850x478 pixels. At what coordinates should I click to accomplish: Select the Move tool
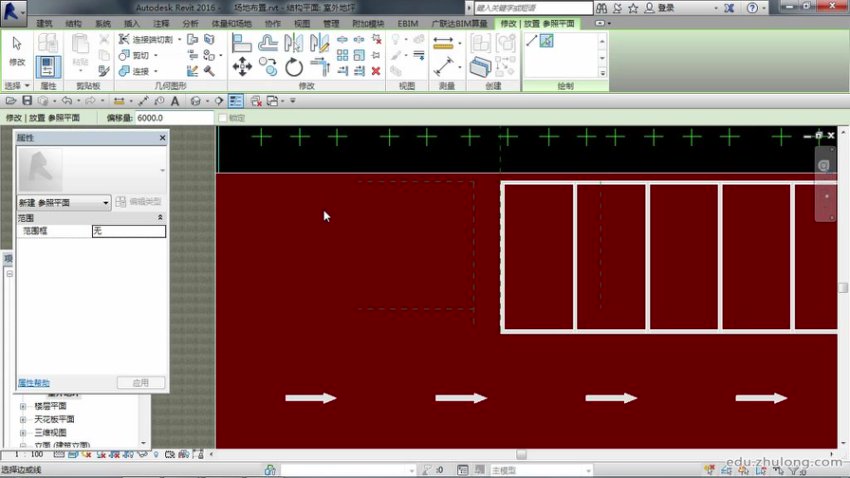pyautogui.click(x=242, y=67)
